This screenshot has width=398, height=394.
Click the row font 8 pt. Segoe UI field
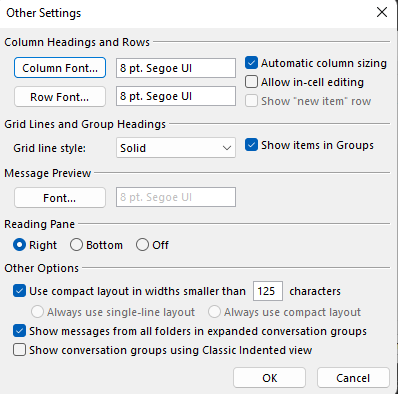click(x=176, y=96)
